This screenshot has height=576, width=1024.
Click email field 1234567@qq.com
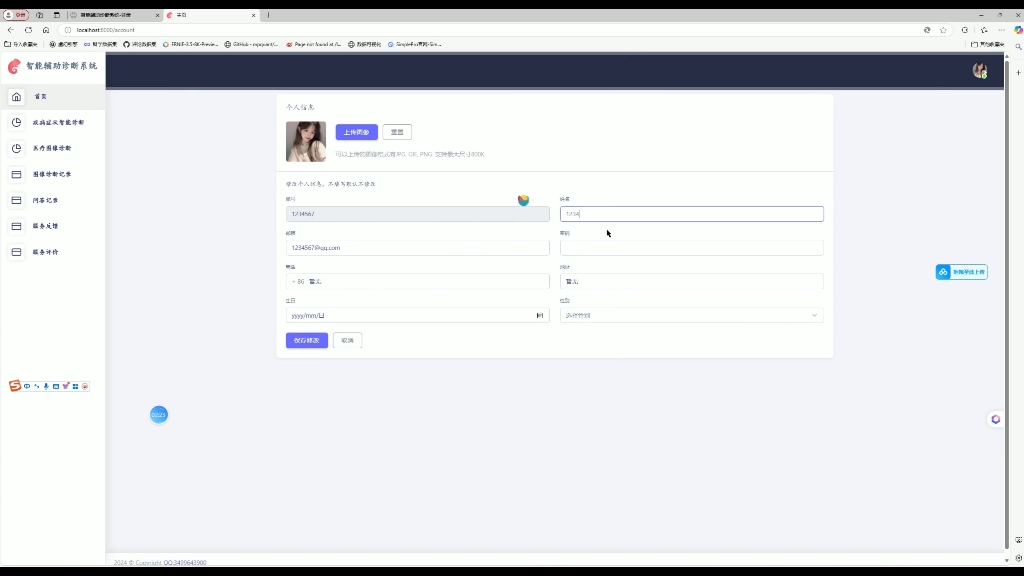(x=418, y=248)
